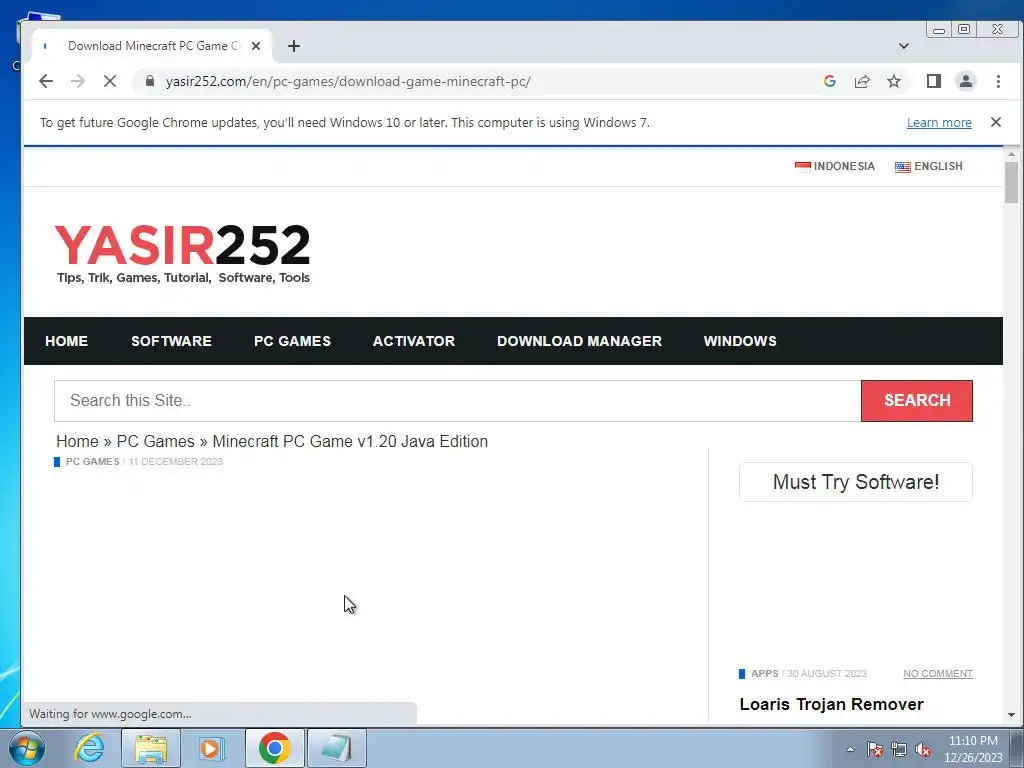Open the taskbar clock and date

pyautogui.click(x=973, y=749)
